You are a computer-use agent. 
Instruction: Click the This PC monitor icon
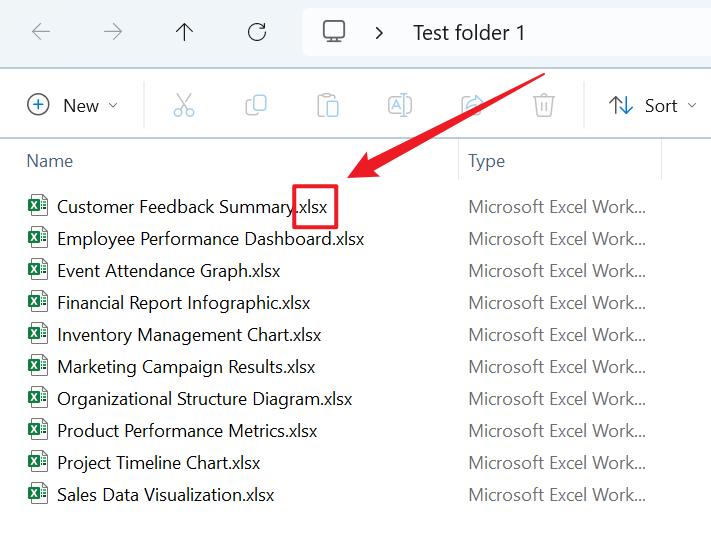(334, 32)
